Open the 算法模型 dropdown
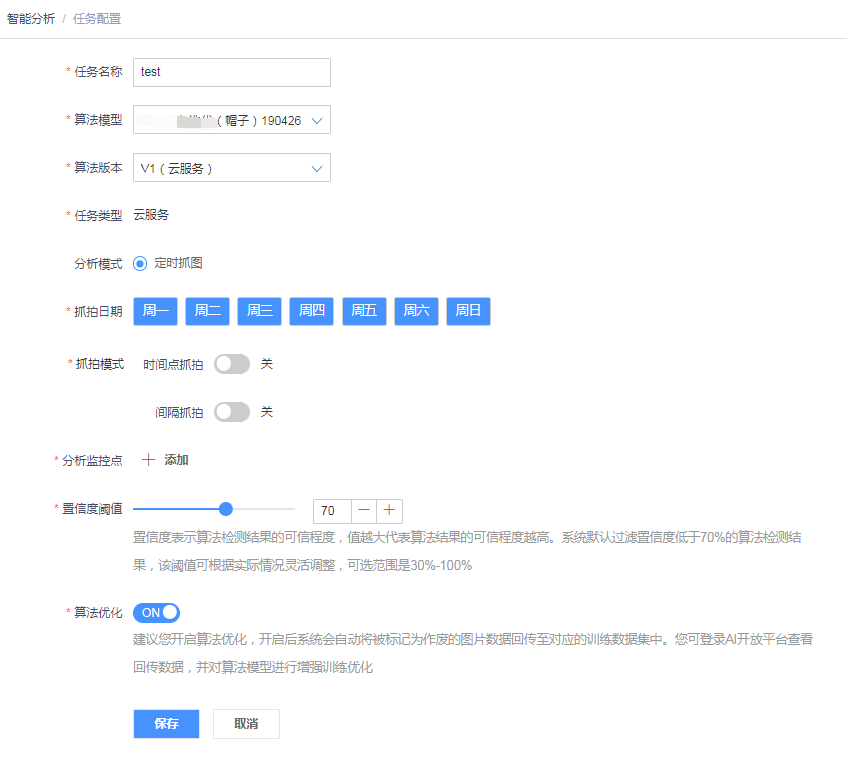This screenshot has width=847, height=772. pos(232,119)
